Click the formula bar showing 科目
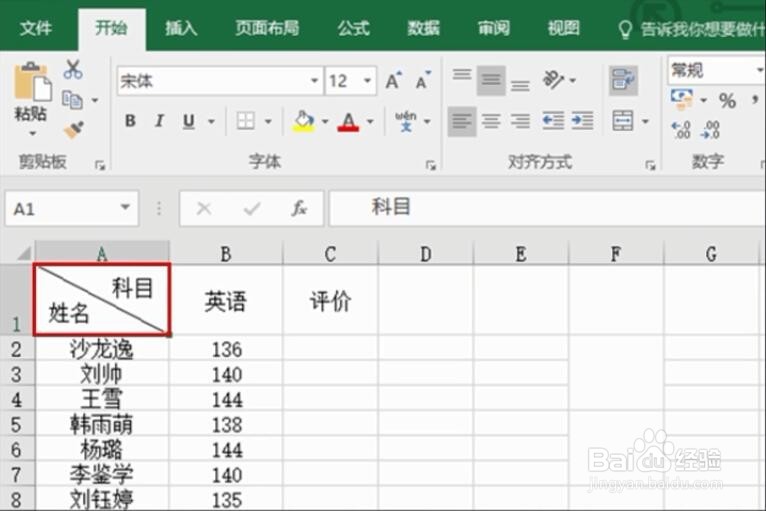 [547, 209]
